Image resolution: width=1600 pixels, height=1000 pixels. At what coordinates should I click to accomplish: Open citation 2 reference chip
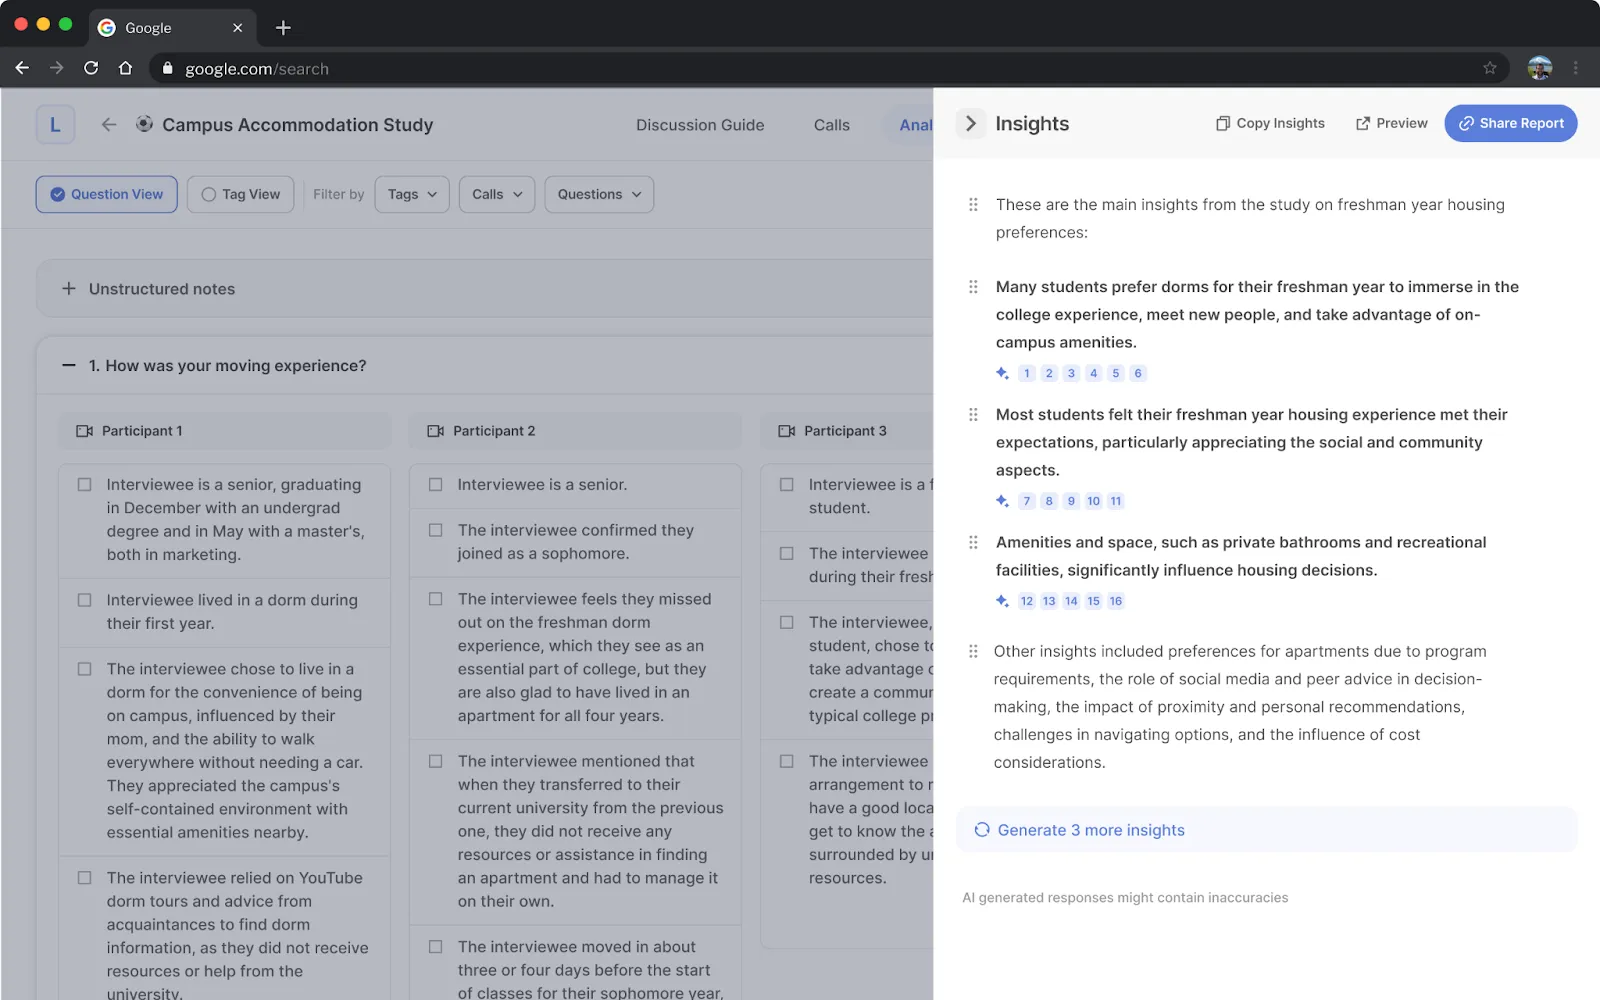click(1049, 373)
